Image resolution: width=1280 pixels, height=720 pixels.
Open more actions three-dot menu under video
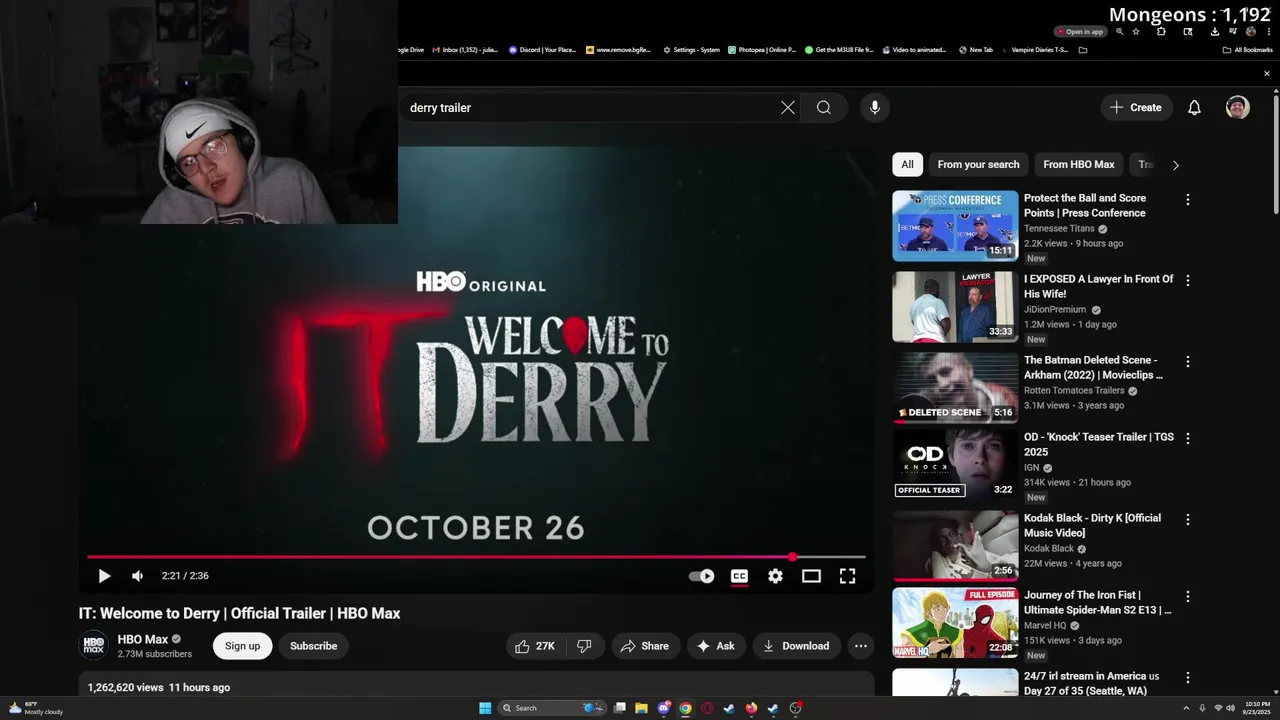coord(860,646)
